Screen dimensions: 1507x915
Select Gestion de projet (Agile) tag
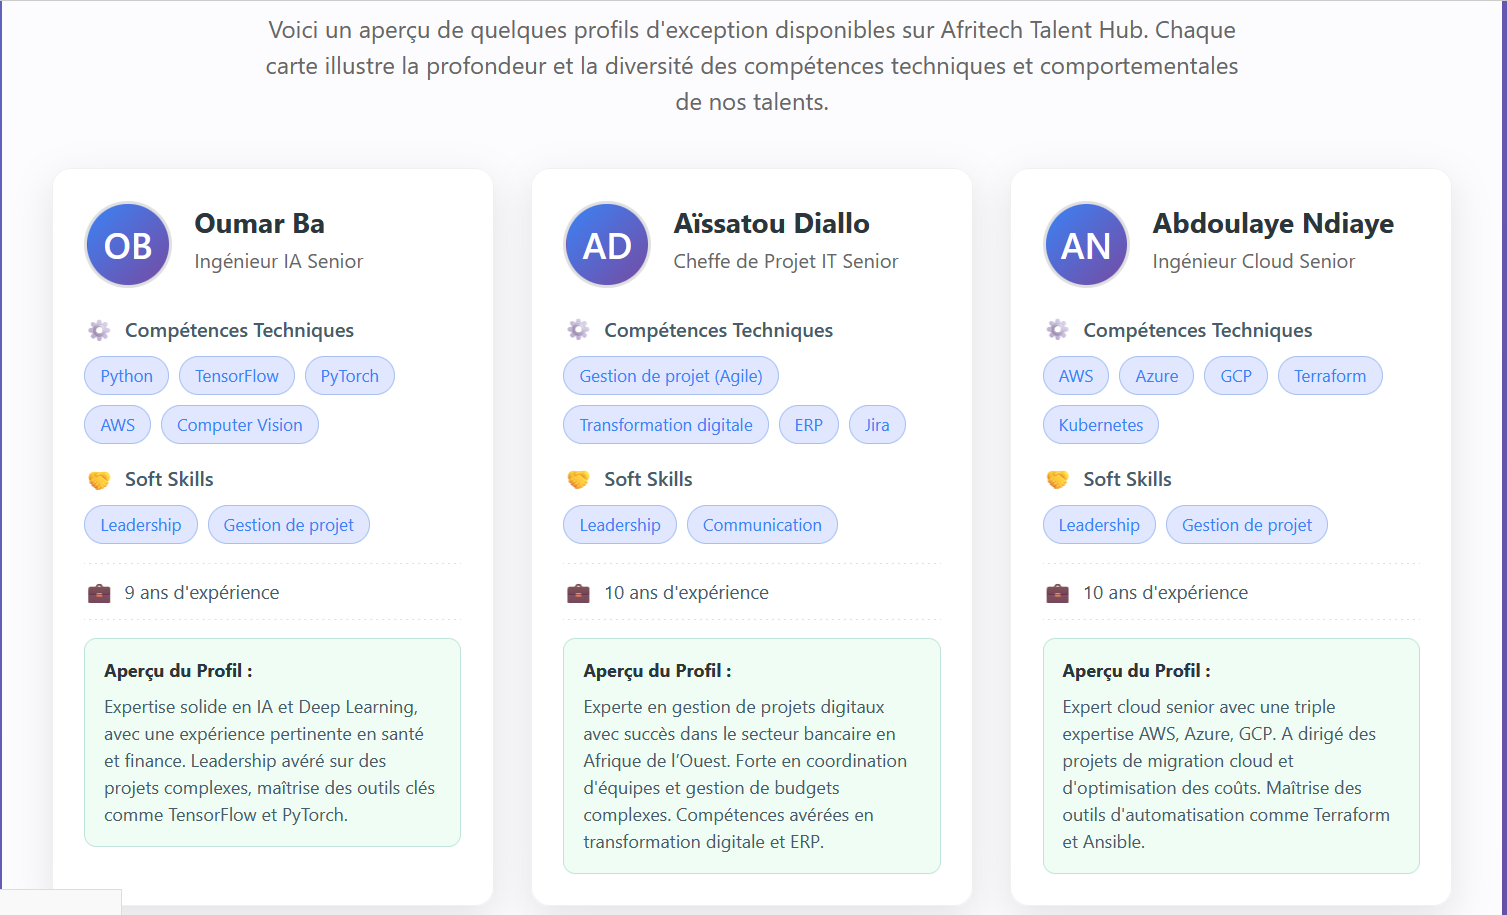coord(670,376)
